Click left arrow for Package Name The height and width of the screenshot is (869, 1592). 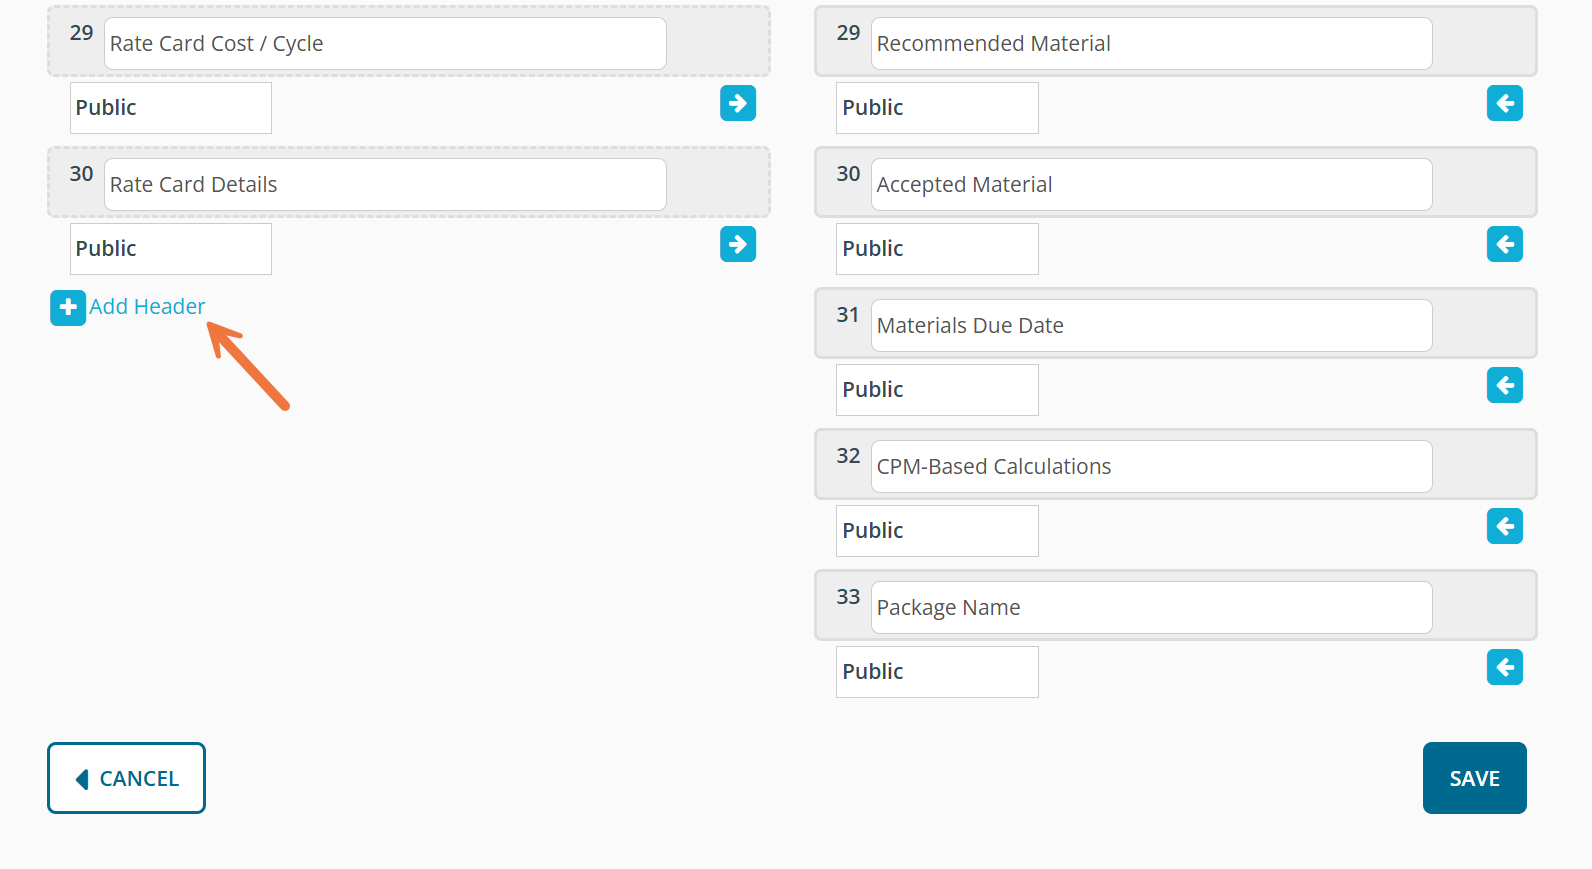click(1504, 667)
